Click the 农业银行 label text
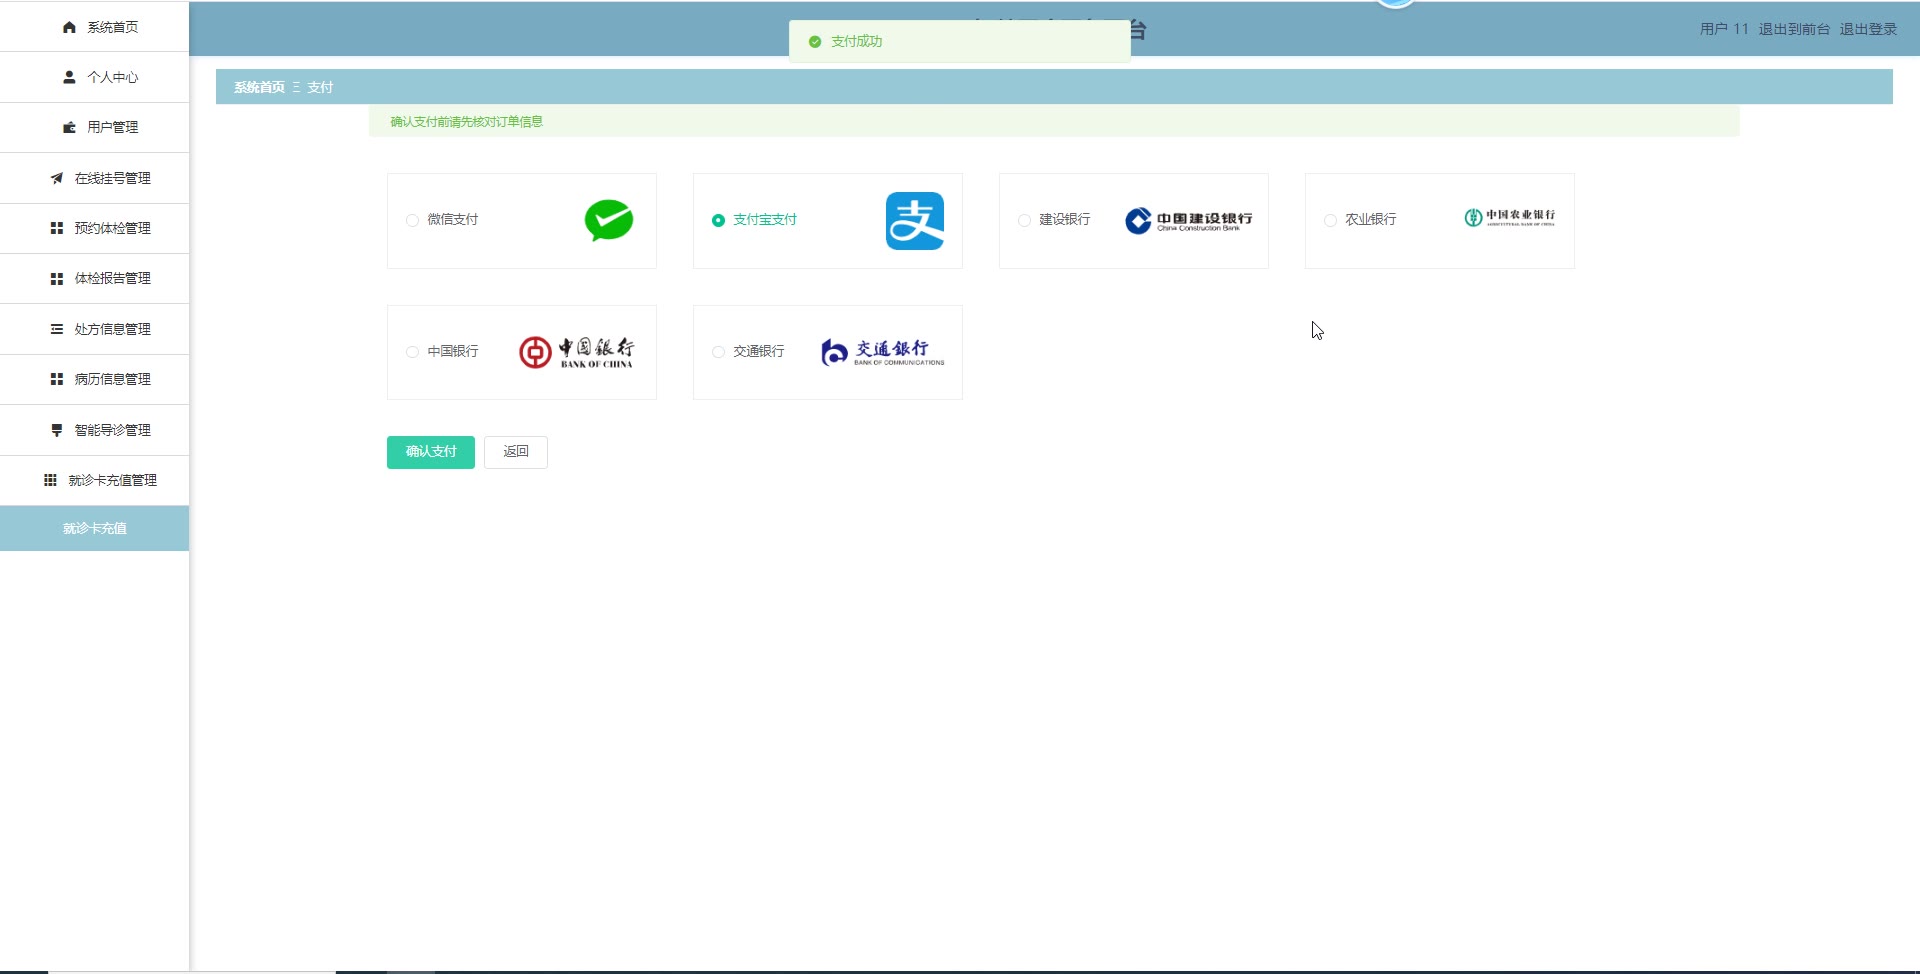 (x=1371, y=220)
